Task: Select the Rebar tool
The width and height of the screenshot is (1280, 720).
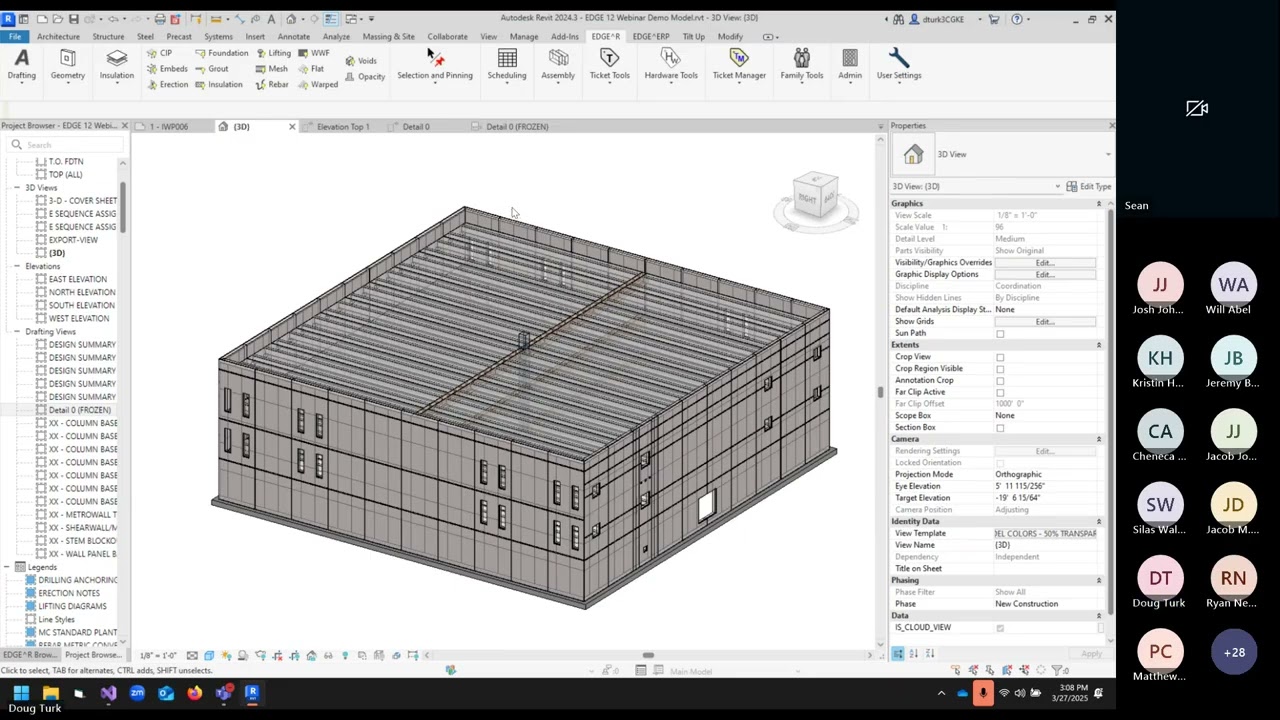Action: click(x=272, y=85)
